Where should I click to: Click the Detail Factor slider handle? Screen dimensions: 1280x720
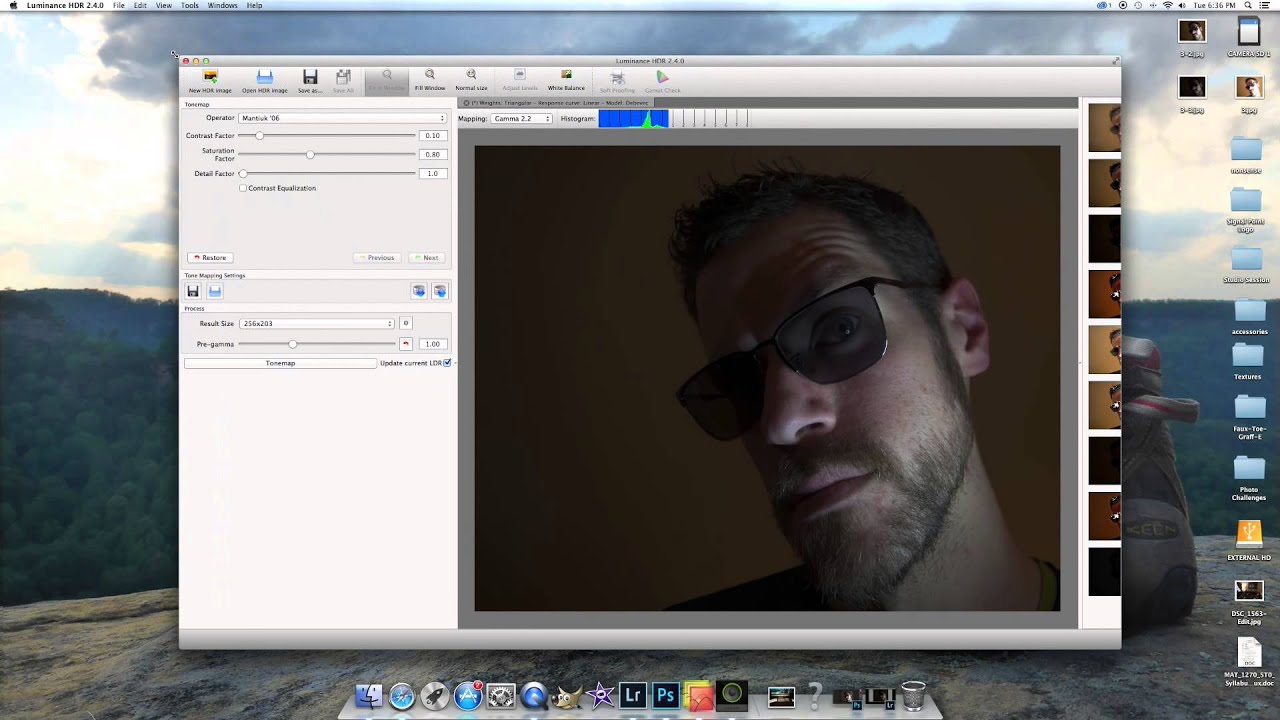point(242,173)
